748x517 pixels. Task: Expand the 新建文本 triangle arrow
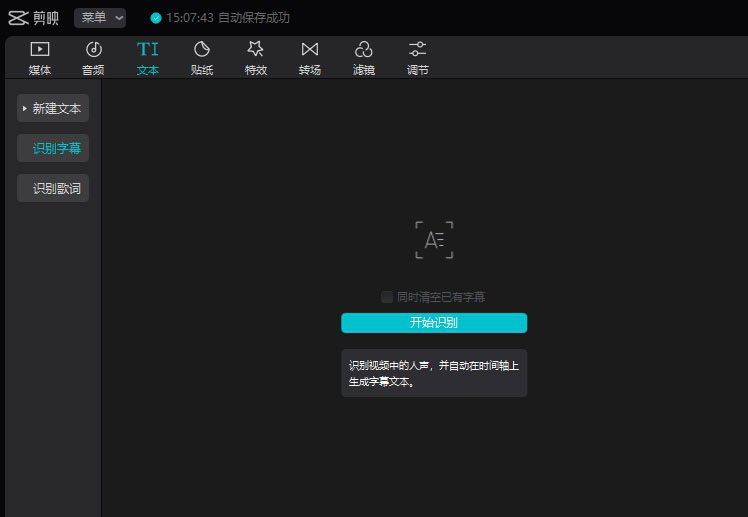click(x=25, y=108)
